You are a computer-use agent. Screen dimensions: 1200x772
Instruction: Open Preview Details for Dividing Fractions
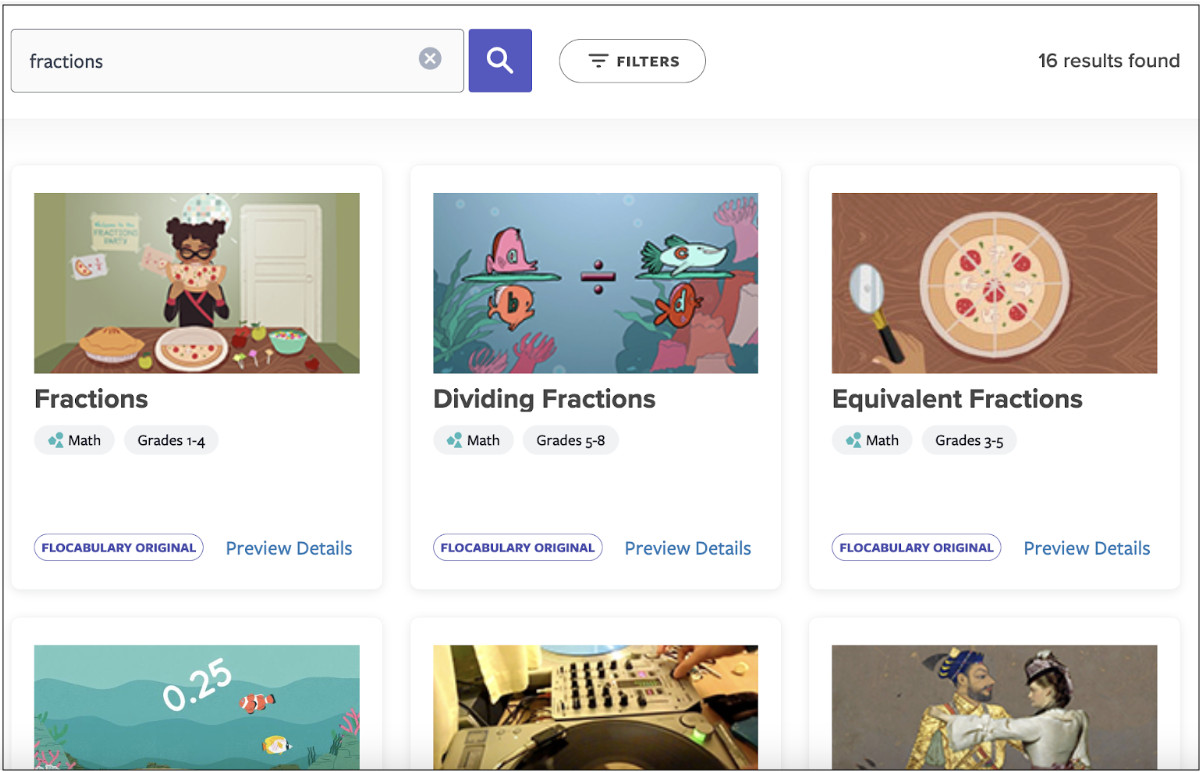pyautogui.click(x=688, y=548)
